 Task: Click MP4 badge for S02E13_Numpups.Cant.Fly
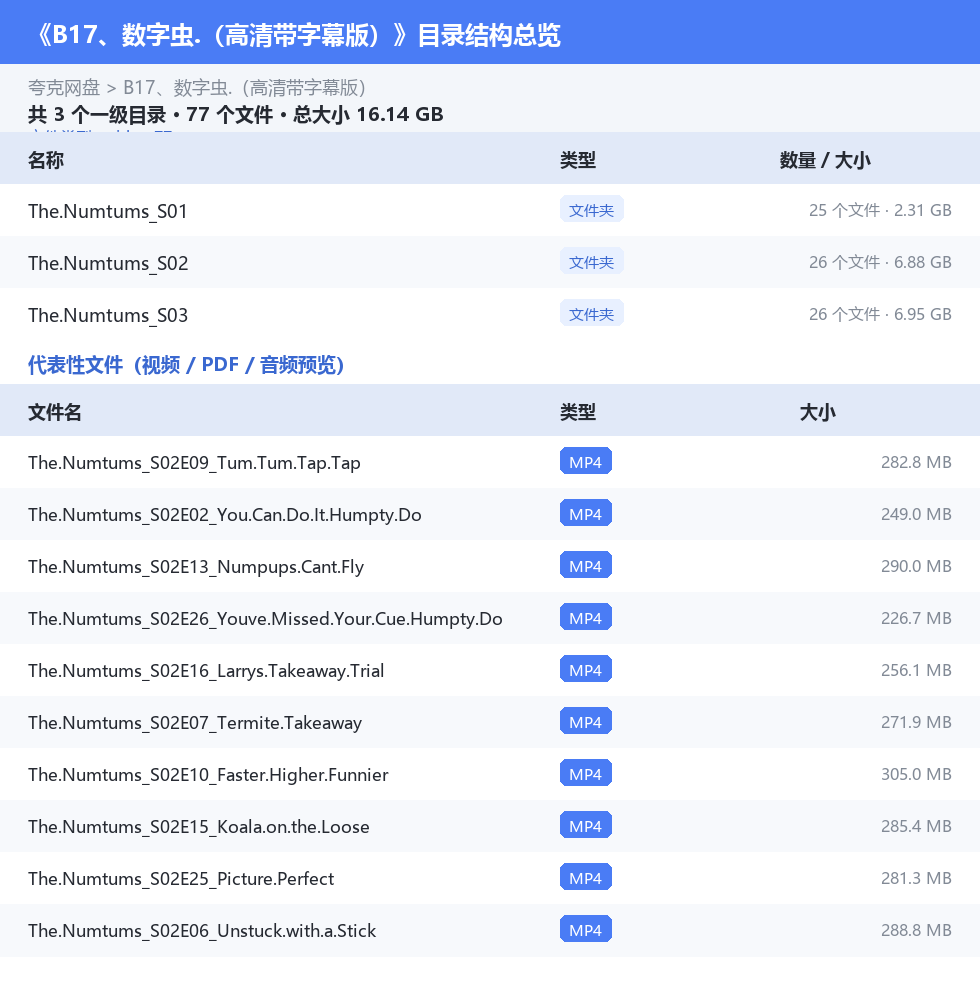585,566
